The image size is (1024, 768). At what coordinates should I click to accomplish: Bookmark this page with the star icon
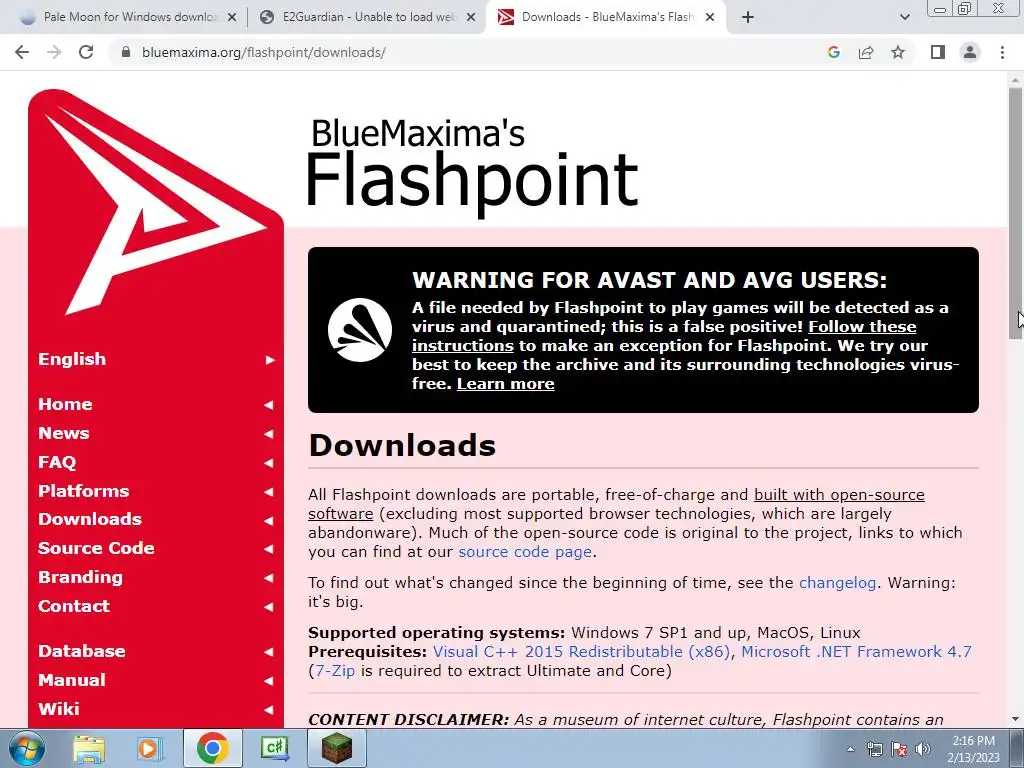click(x=898, y=52)
